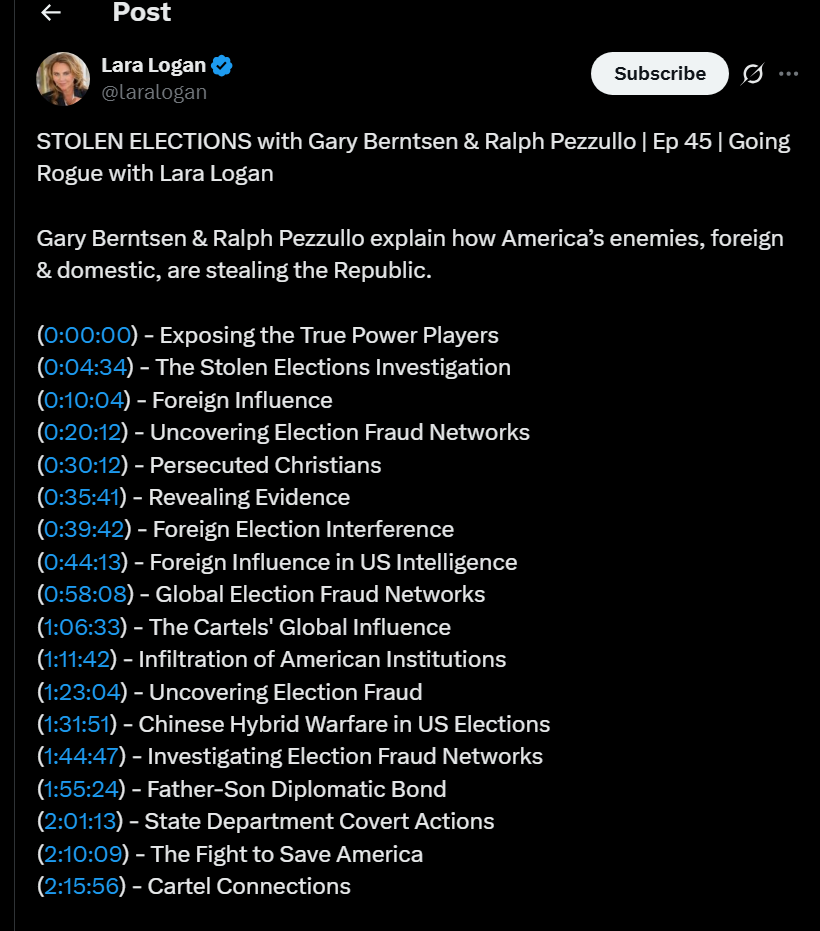Image resolution: width=820 pixels, height=931 pixels.
Task: Click the 1:31:51 Chinese Hybrid Warfare timestamp
Action: (78, 724)
